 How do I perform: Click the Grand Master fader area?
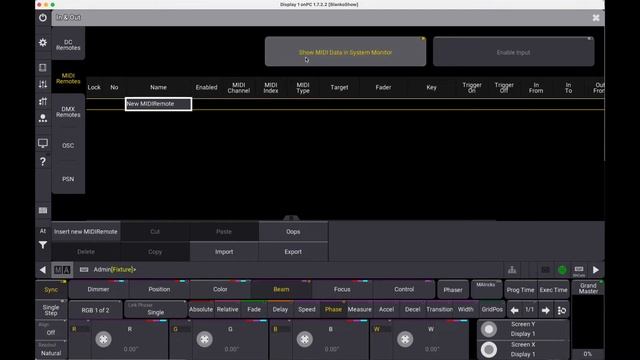point(588,320)
